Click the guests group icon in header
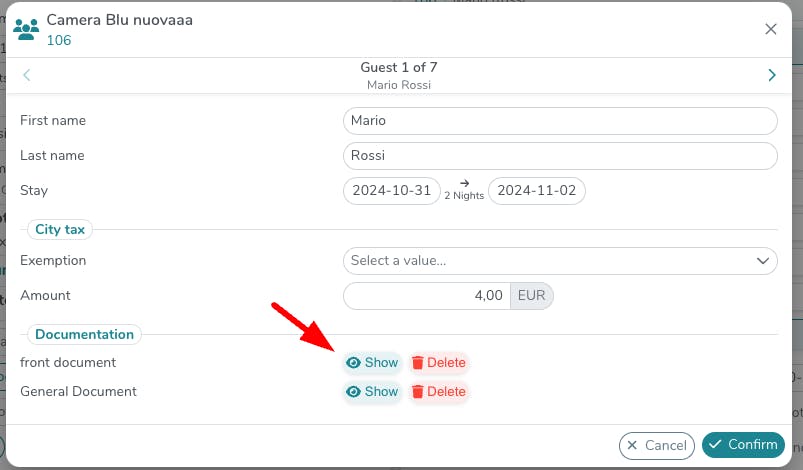This screenshot has width=803, height=470. [27, 29]
